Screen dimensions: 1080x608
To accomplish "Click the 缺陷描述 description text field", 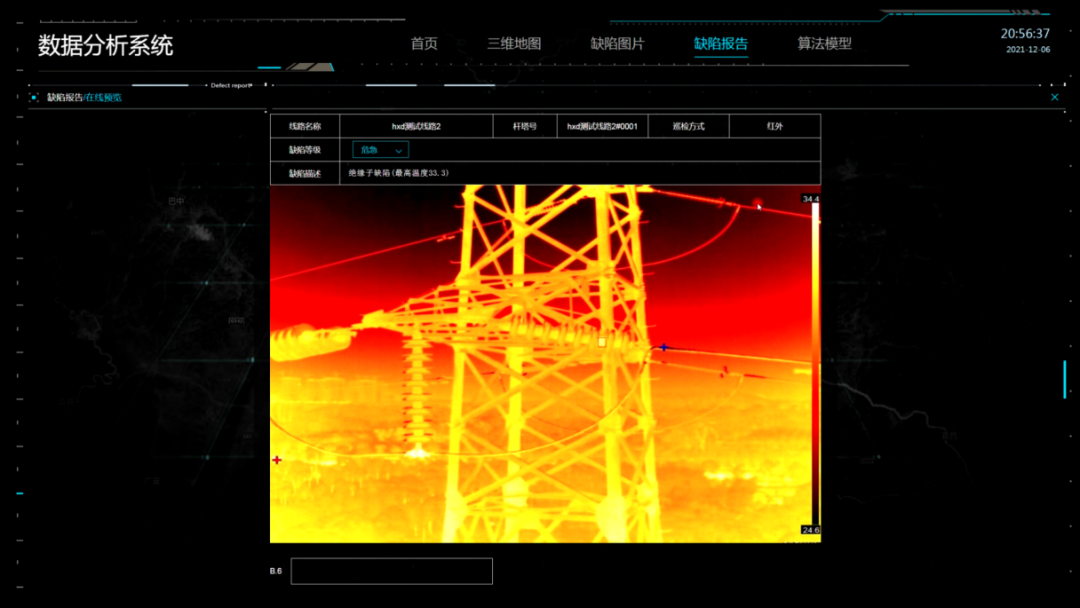I will coord(580,173).
